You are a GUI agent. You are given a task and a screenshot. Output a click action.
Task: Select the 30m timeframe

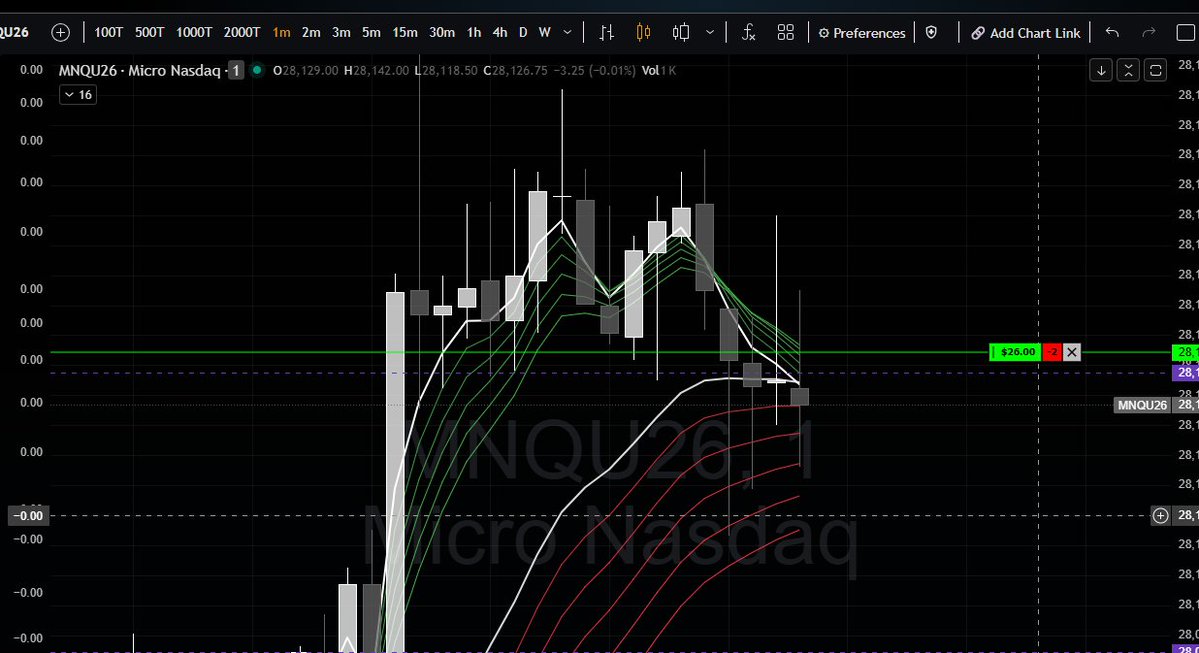pos(441,32)
